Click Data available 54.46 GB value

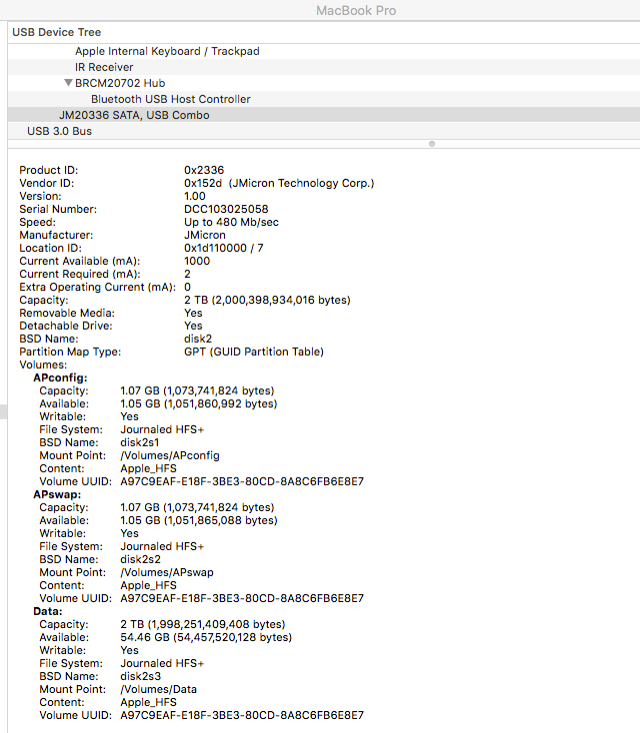click(x=206, y=637)
